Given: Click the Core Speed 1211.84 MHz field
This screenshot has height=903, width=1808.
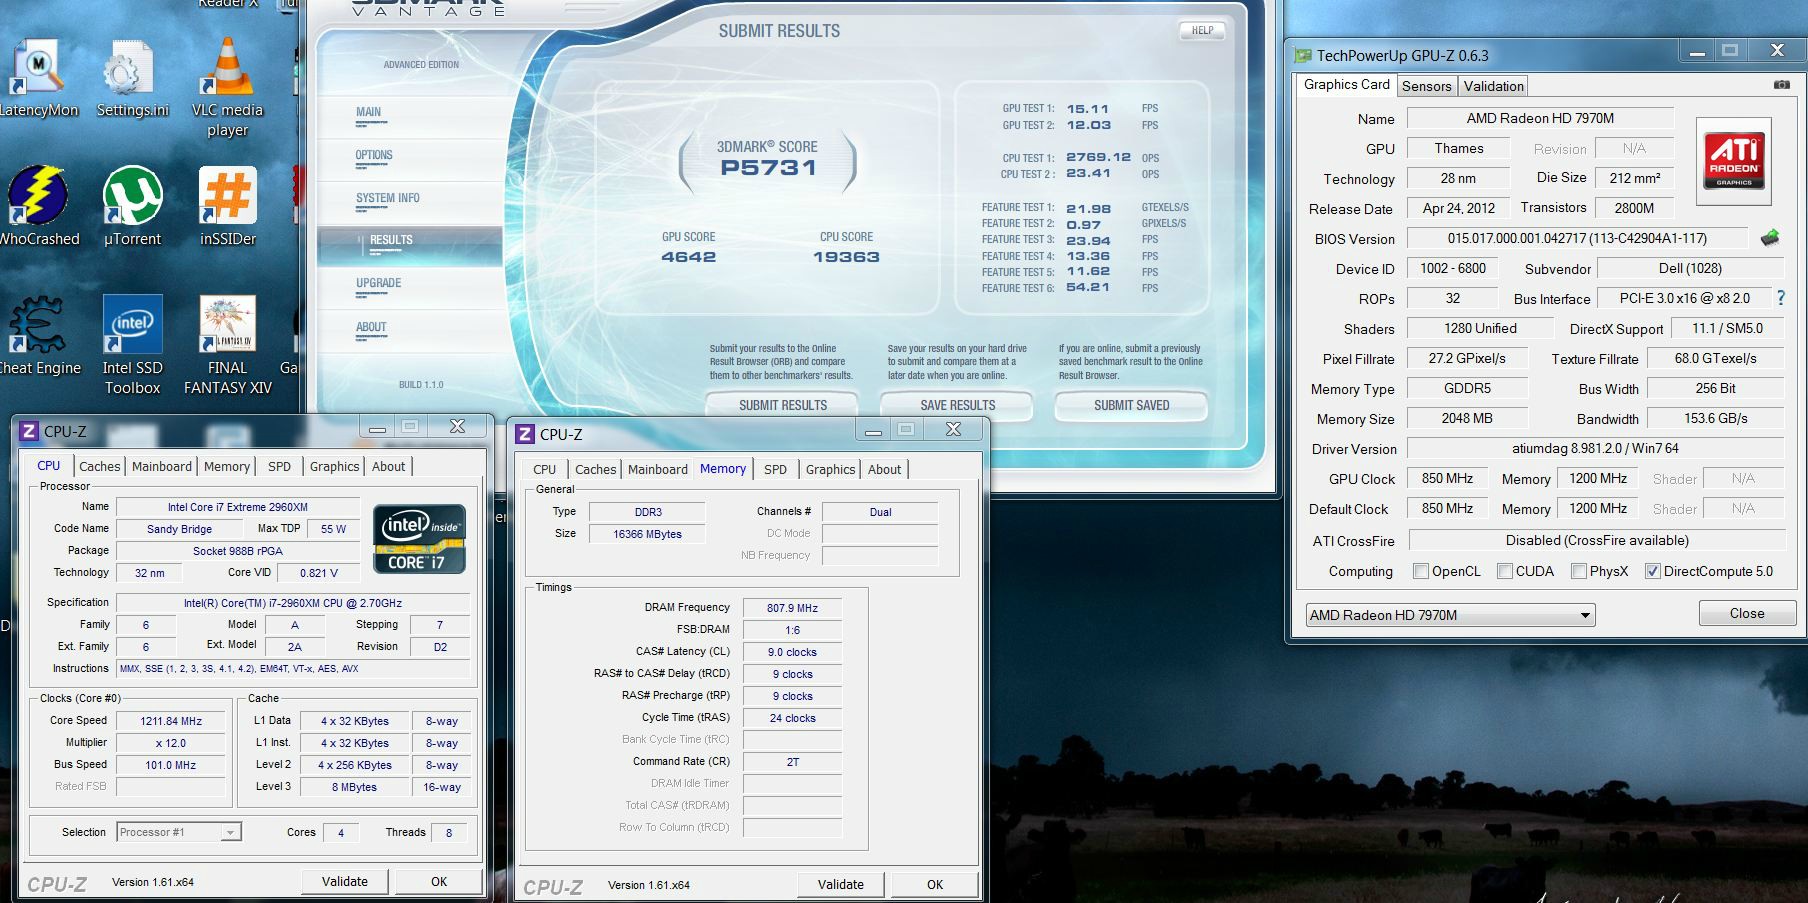Looking at the screenshot, I should 171,721.
